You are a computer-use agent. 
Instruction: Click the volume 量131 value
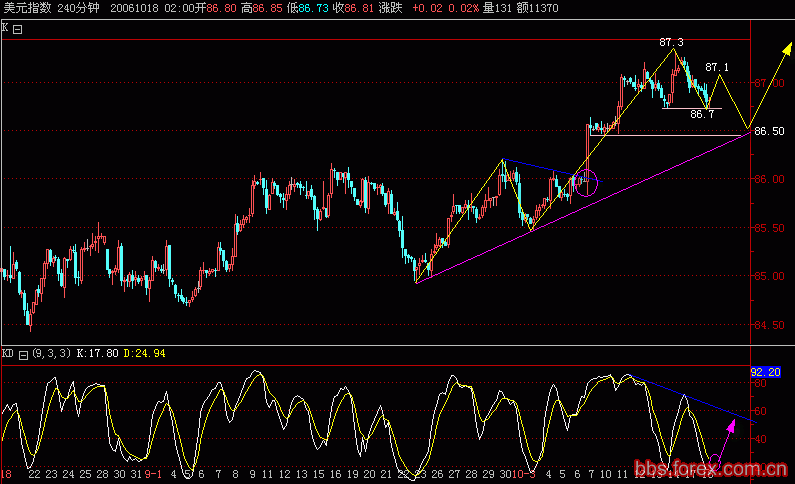[497, 8]
